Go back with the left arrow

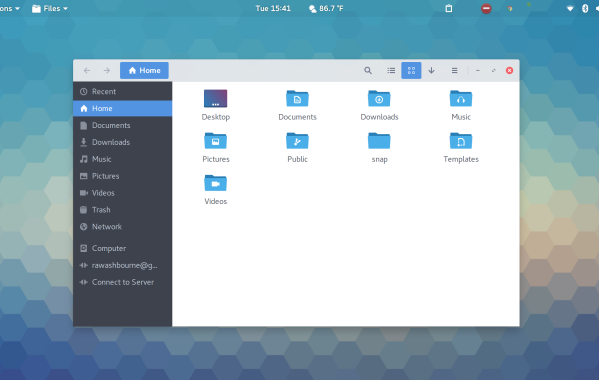point(87,70)
